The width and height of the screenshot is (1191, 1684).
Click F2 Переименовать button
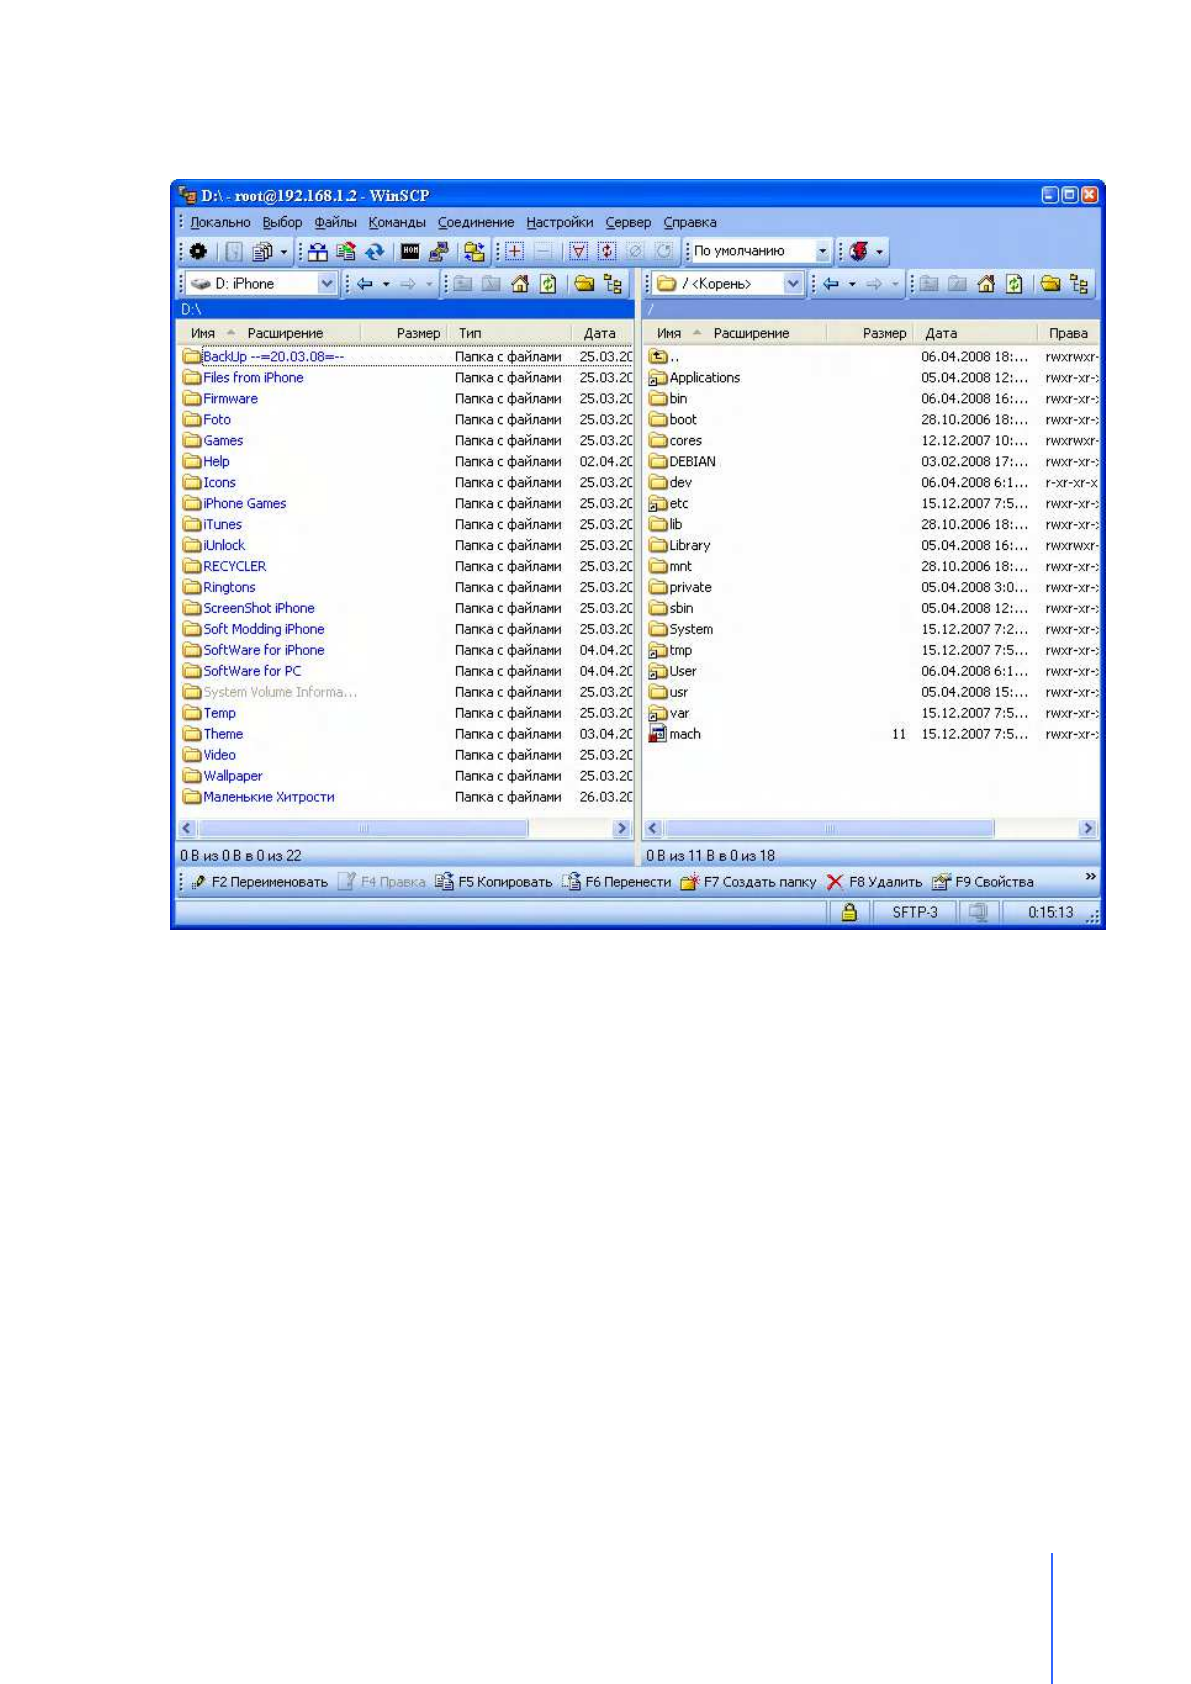259,882
